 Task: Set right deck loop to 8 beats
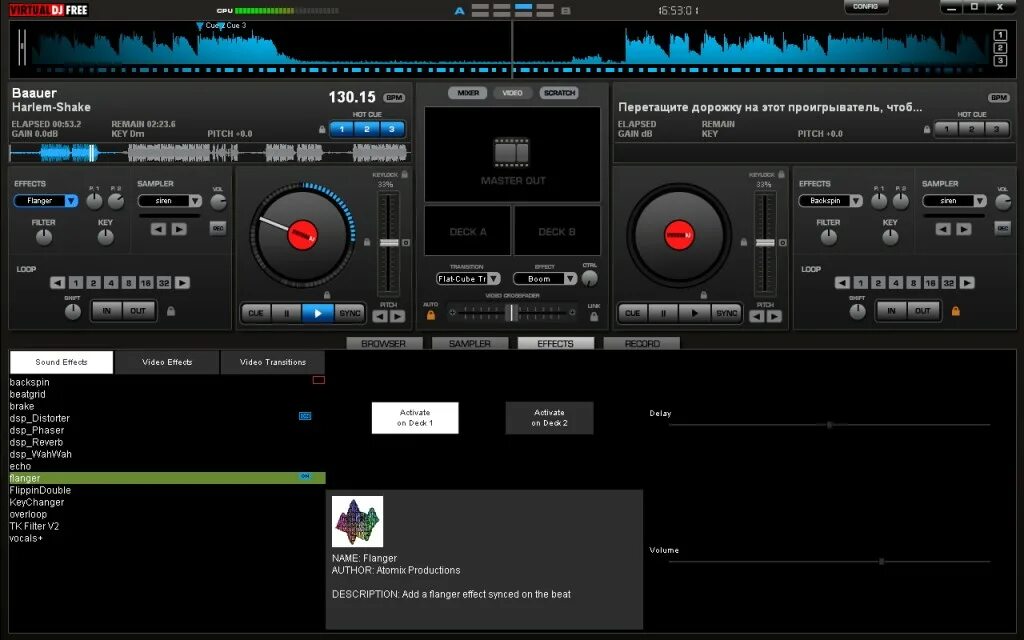click(x=914, y=283)
